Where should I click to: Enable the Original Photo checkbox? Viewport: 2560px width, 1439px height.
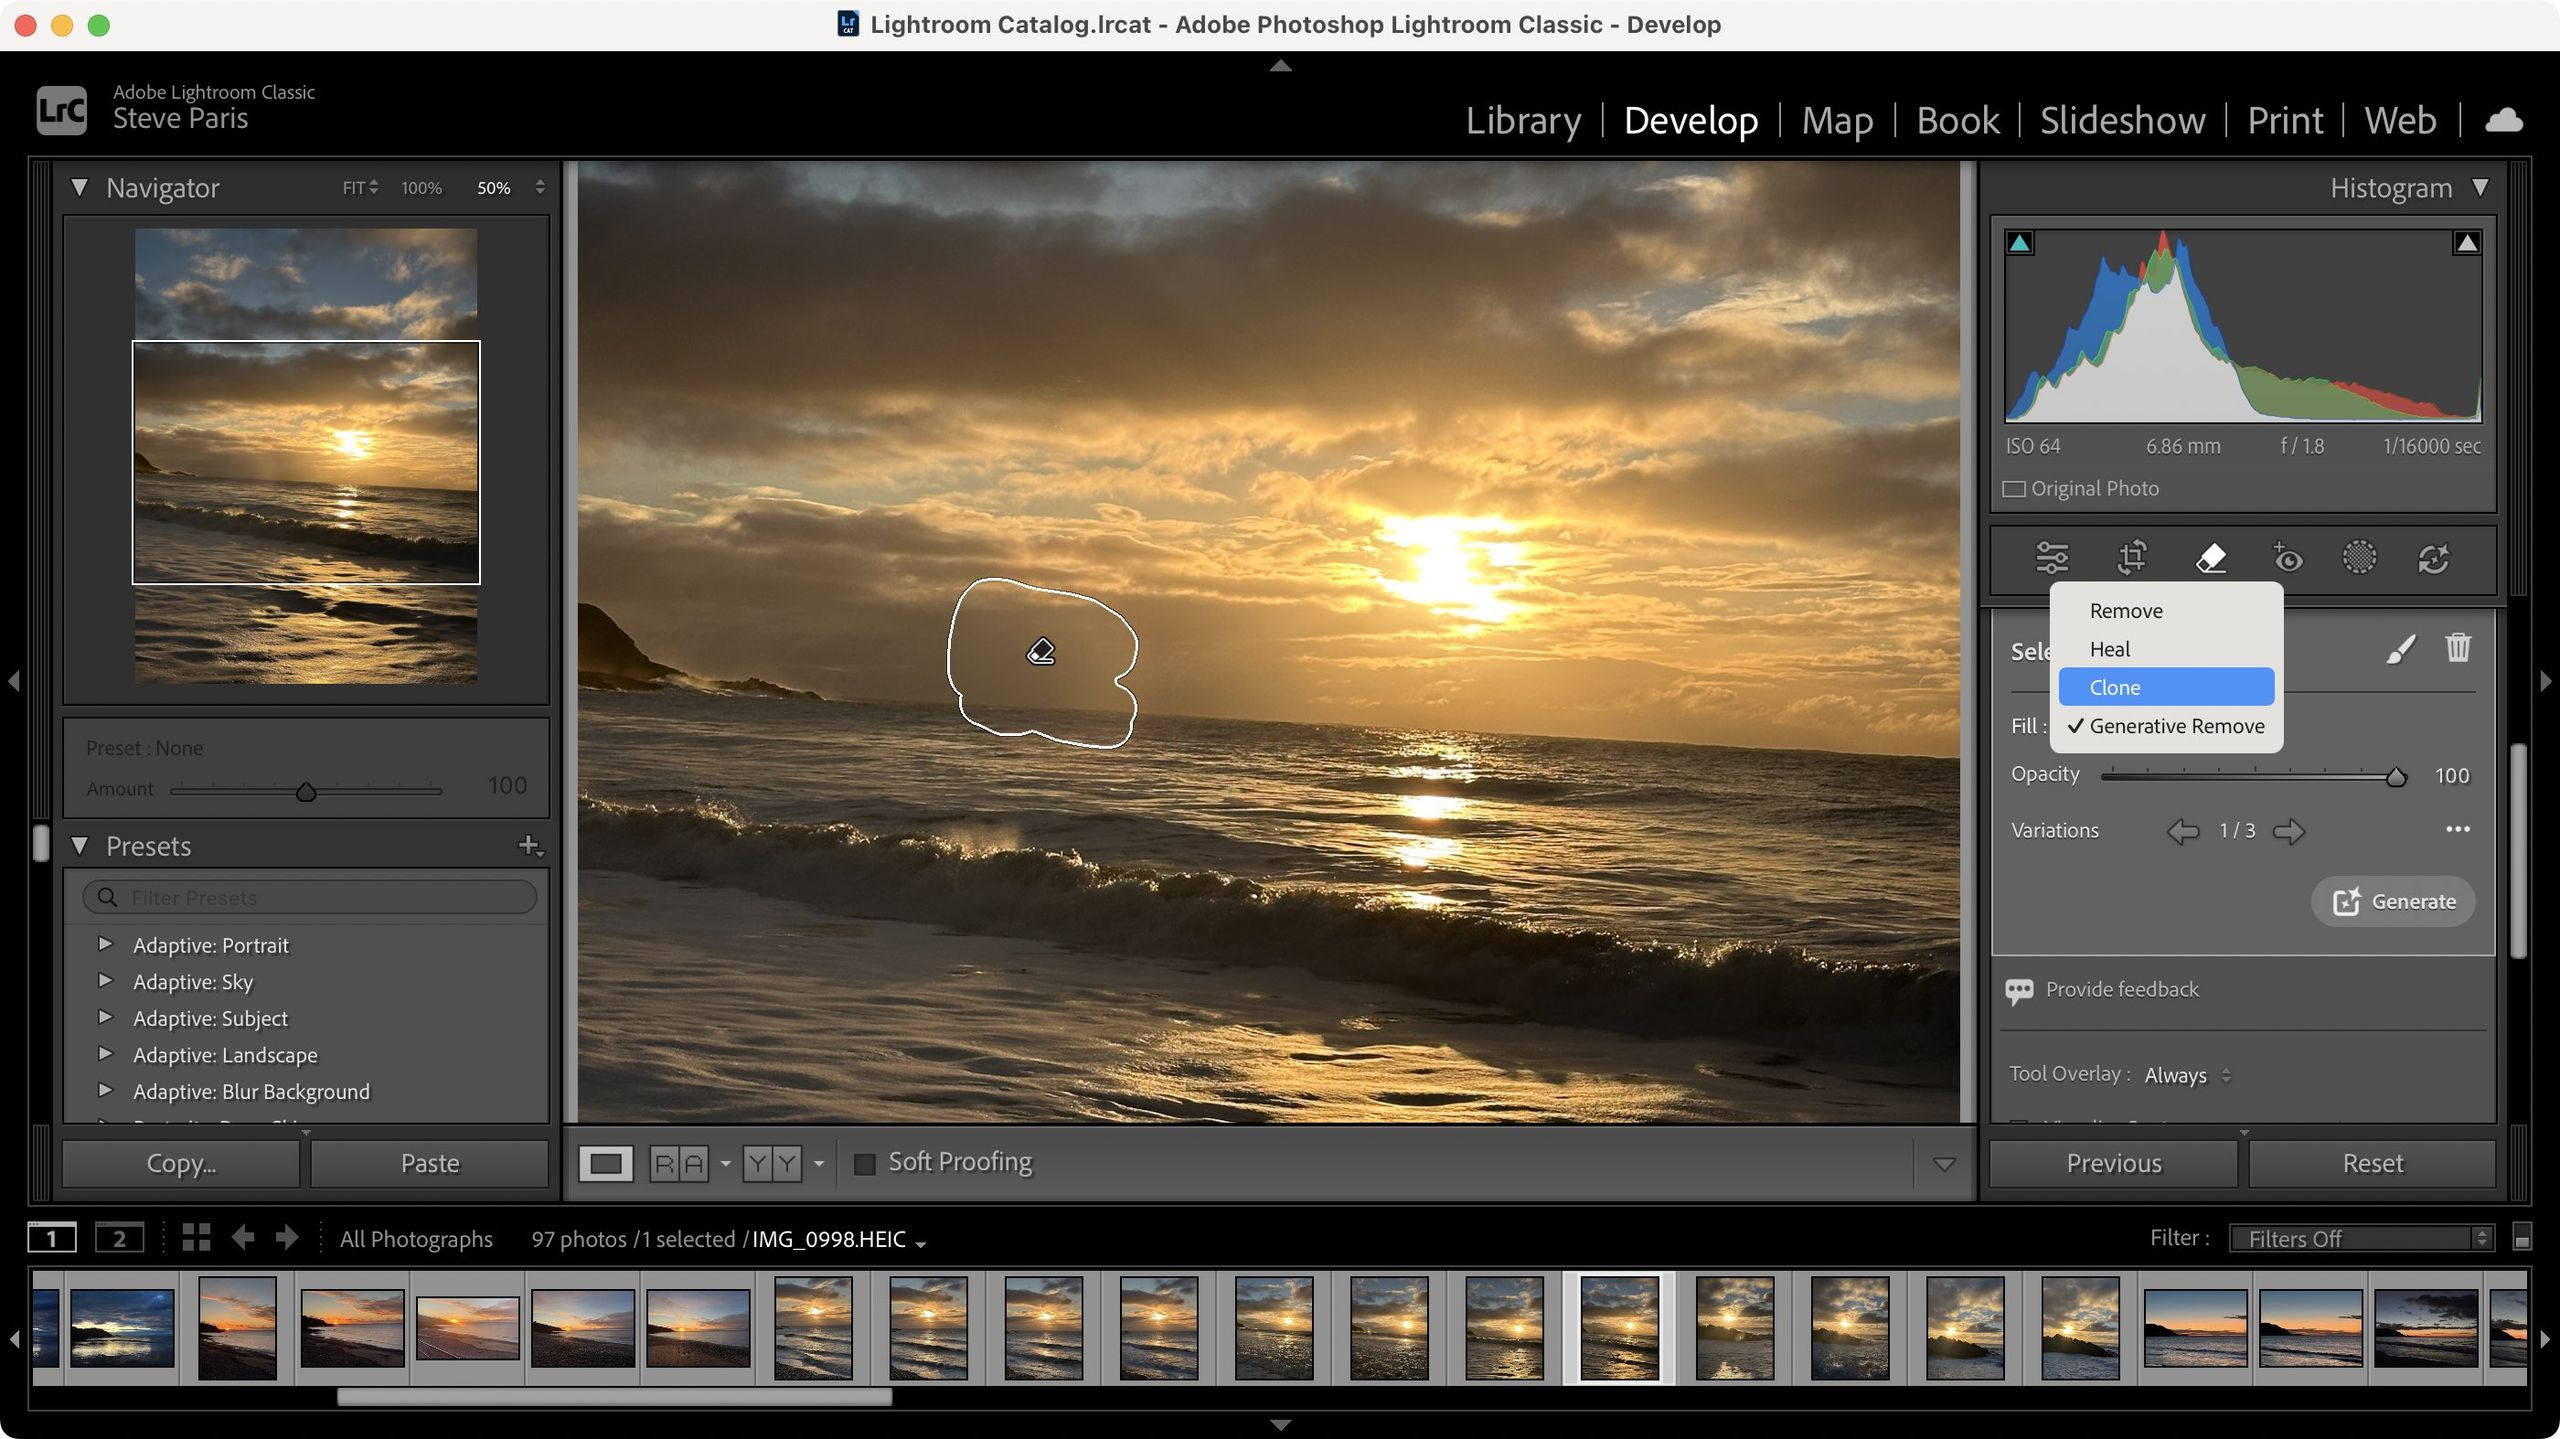click(x=2013, y=488)
